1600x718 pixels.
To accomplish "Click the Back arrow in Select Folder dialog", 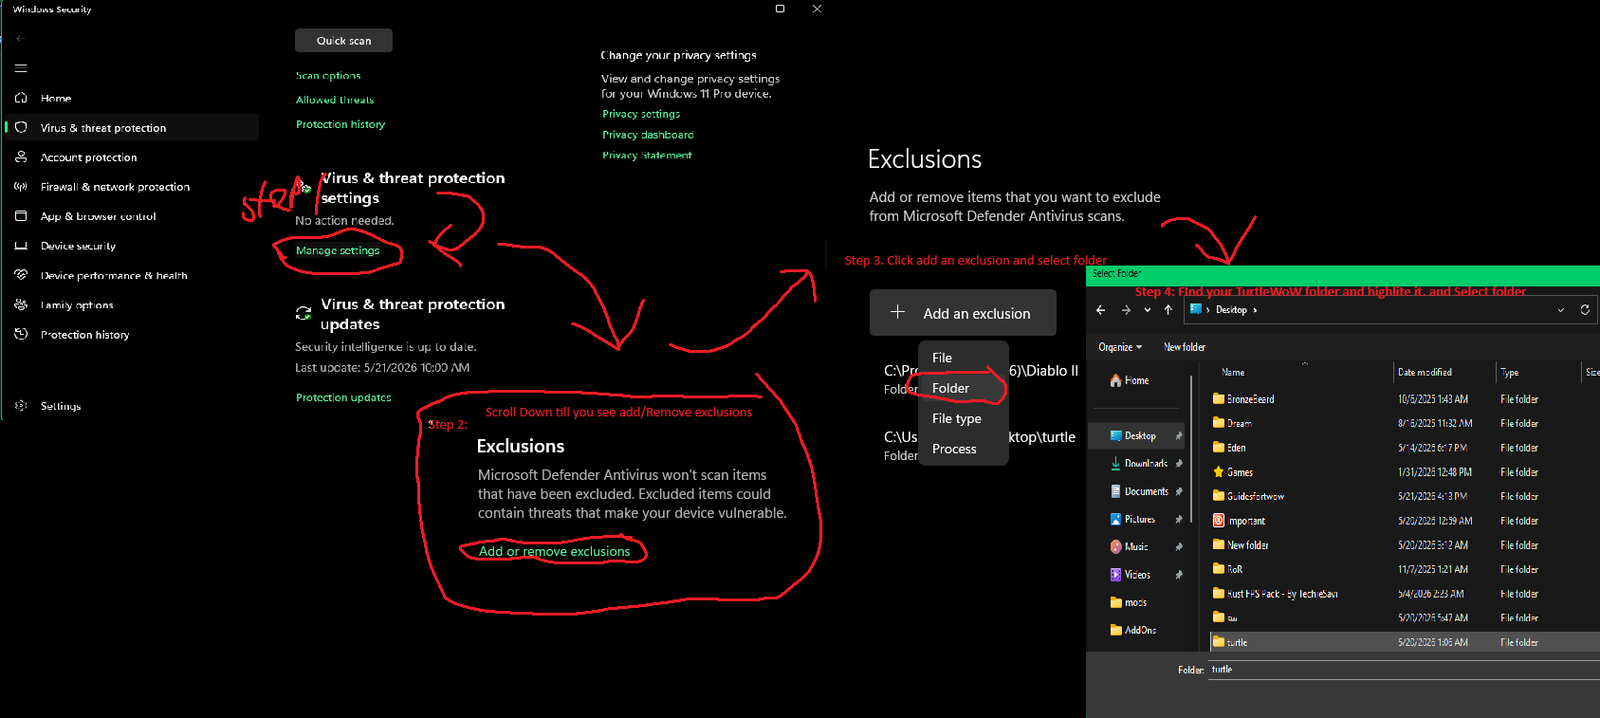I will click(x=1101, y=310).
